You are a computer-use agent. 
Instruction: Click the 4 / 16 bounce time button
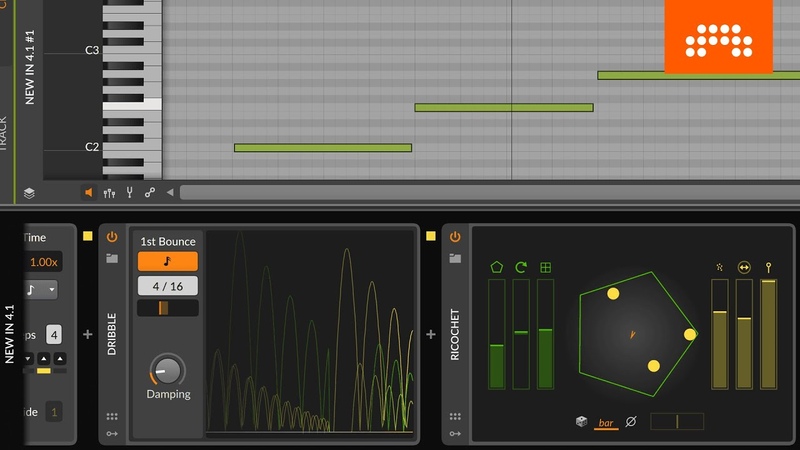[x=167, y=285]
